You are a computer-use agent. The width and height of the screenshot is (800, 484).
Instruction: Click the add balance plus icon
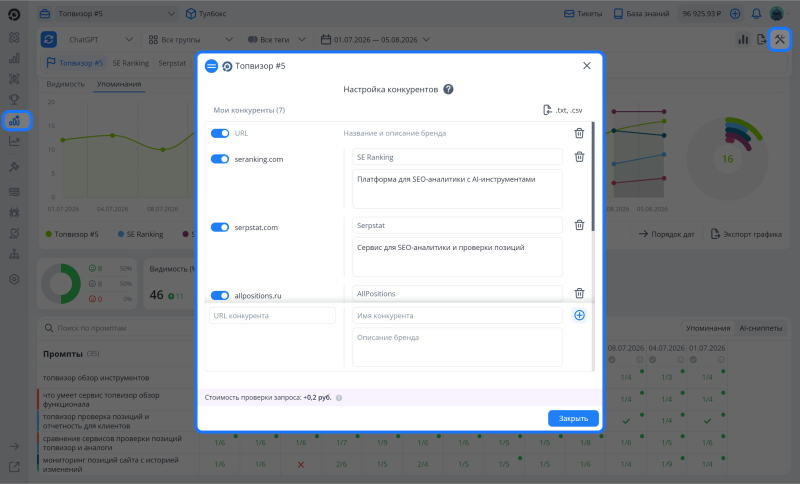pyautogui.click(x=735, y=14)
